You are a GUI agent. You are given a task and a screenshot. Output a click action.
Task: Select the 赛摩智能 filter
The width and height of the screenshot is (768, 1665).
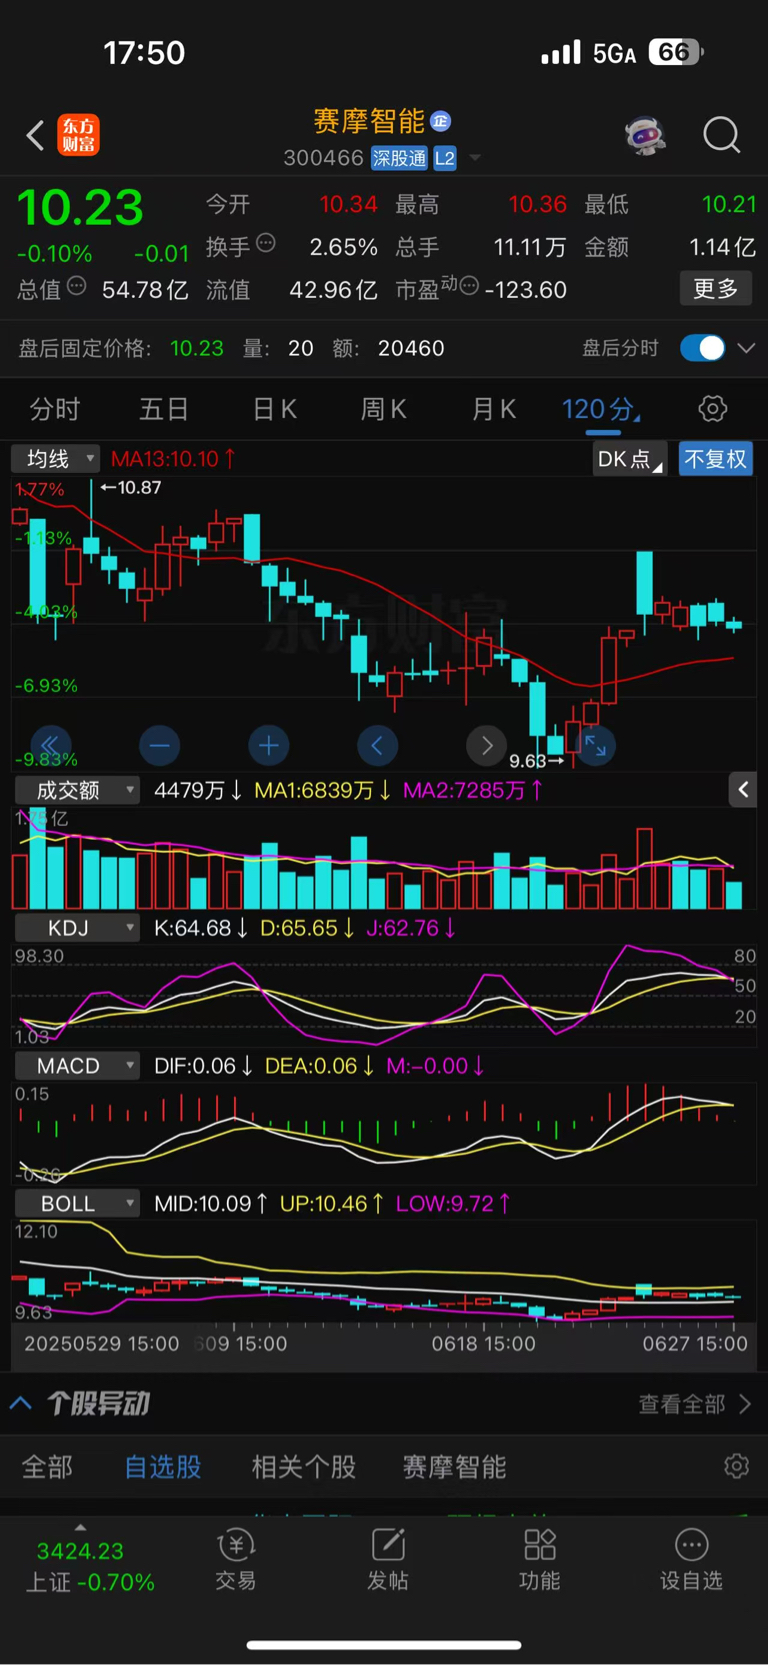(x=454, y=1467)
